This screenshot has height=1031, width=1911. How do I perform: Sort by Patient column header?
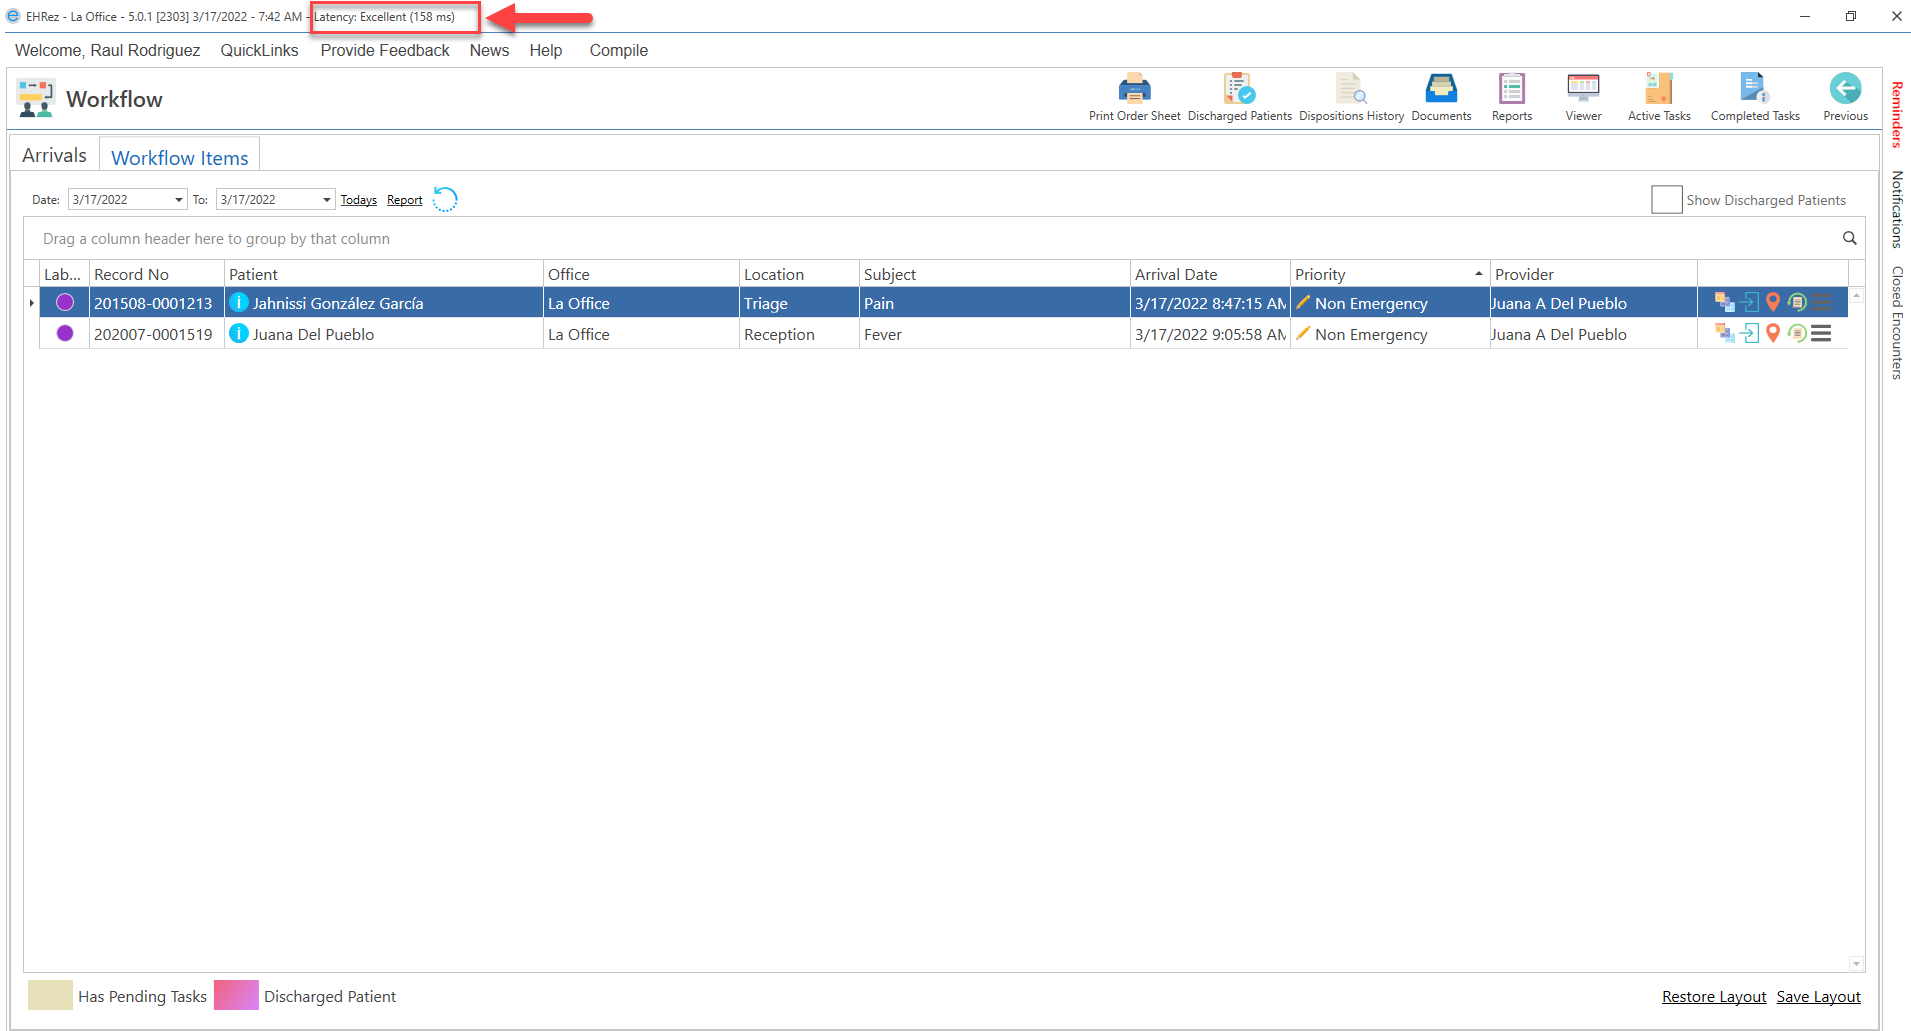[383, 274]
